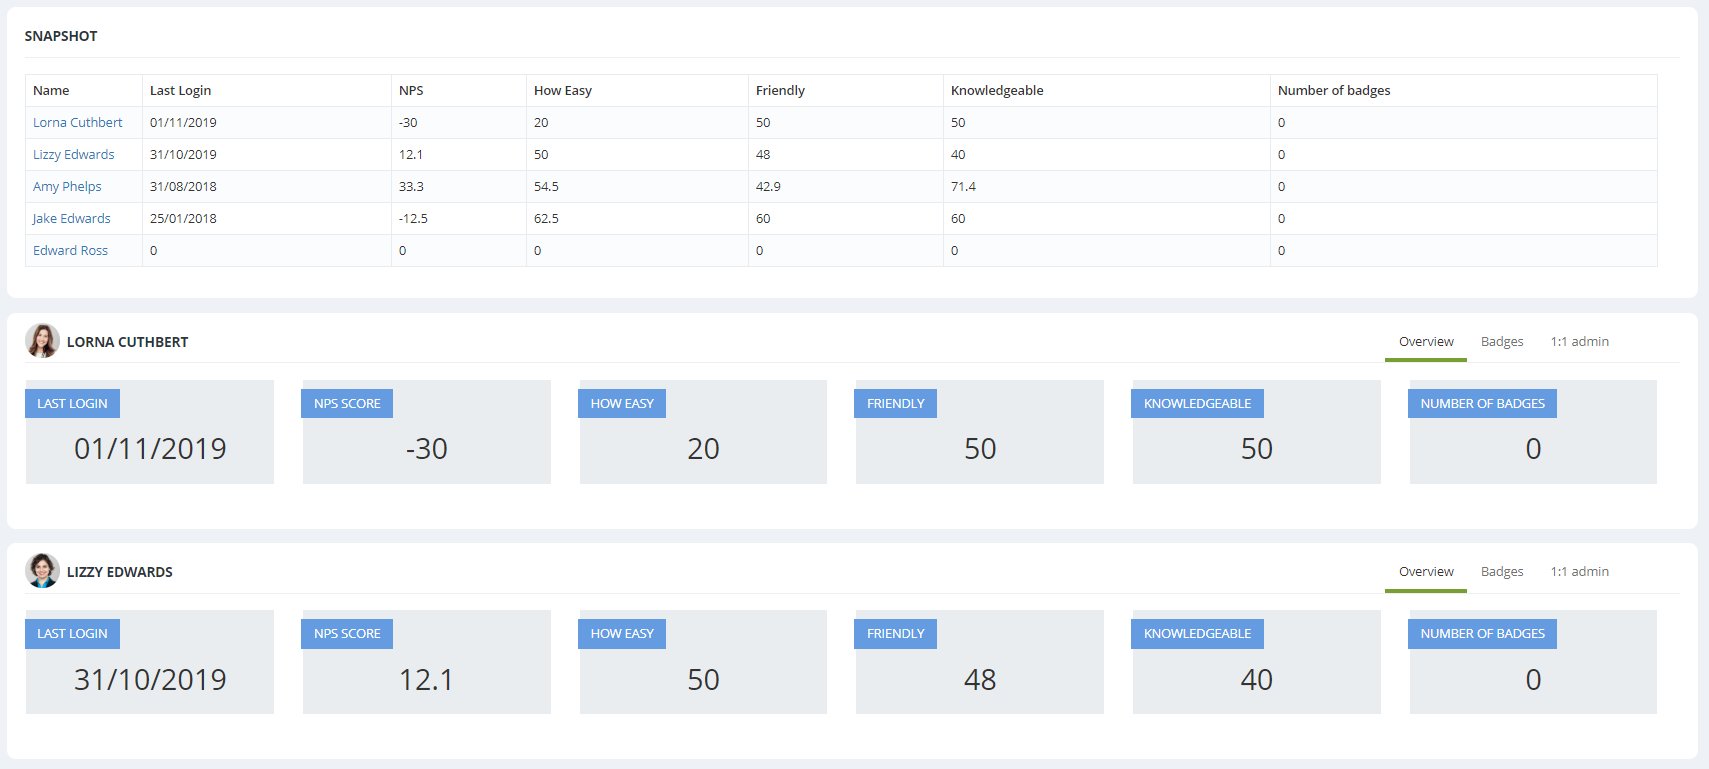1709x769 pixels.
Task: Click Lorna Cuthbert's NUMBER OF BADGES label
Action: pos(1482,403)
